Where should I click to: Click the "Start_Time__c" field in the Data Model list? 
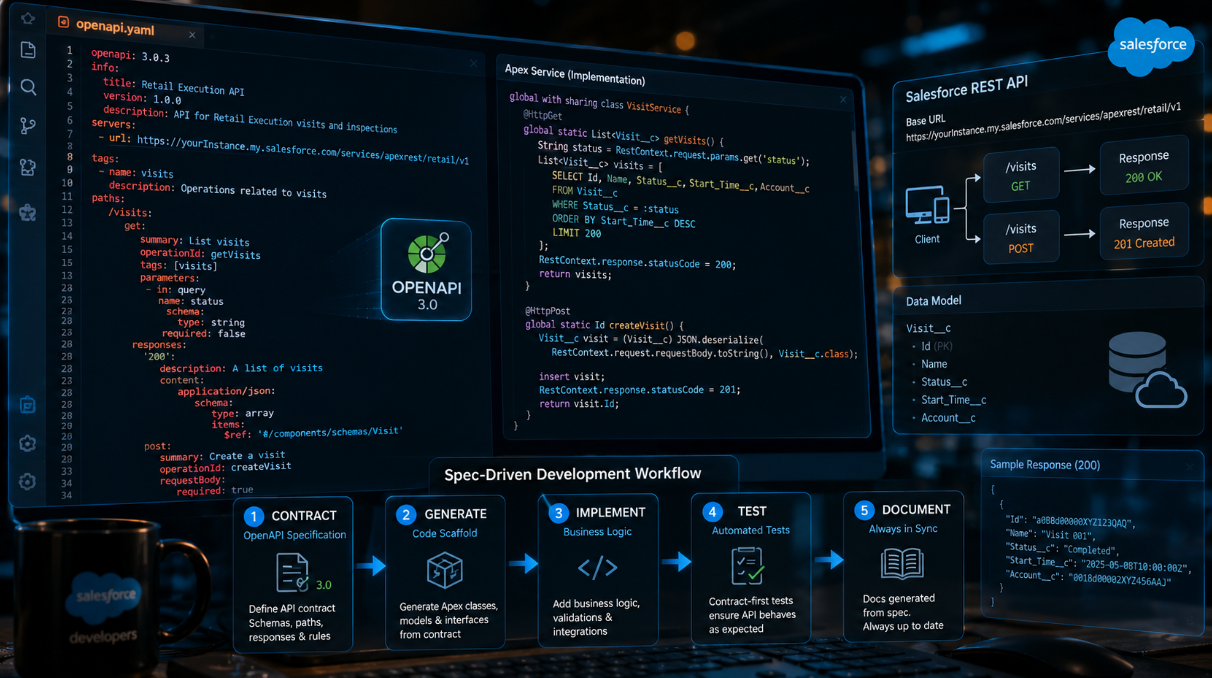pos(954,400)
